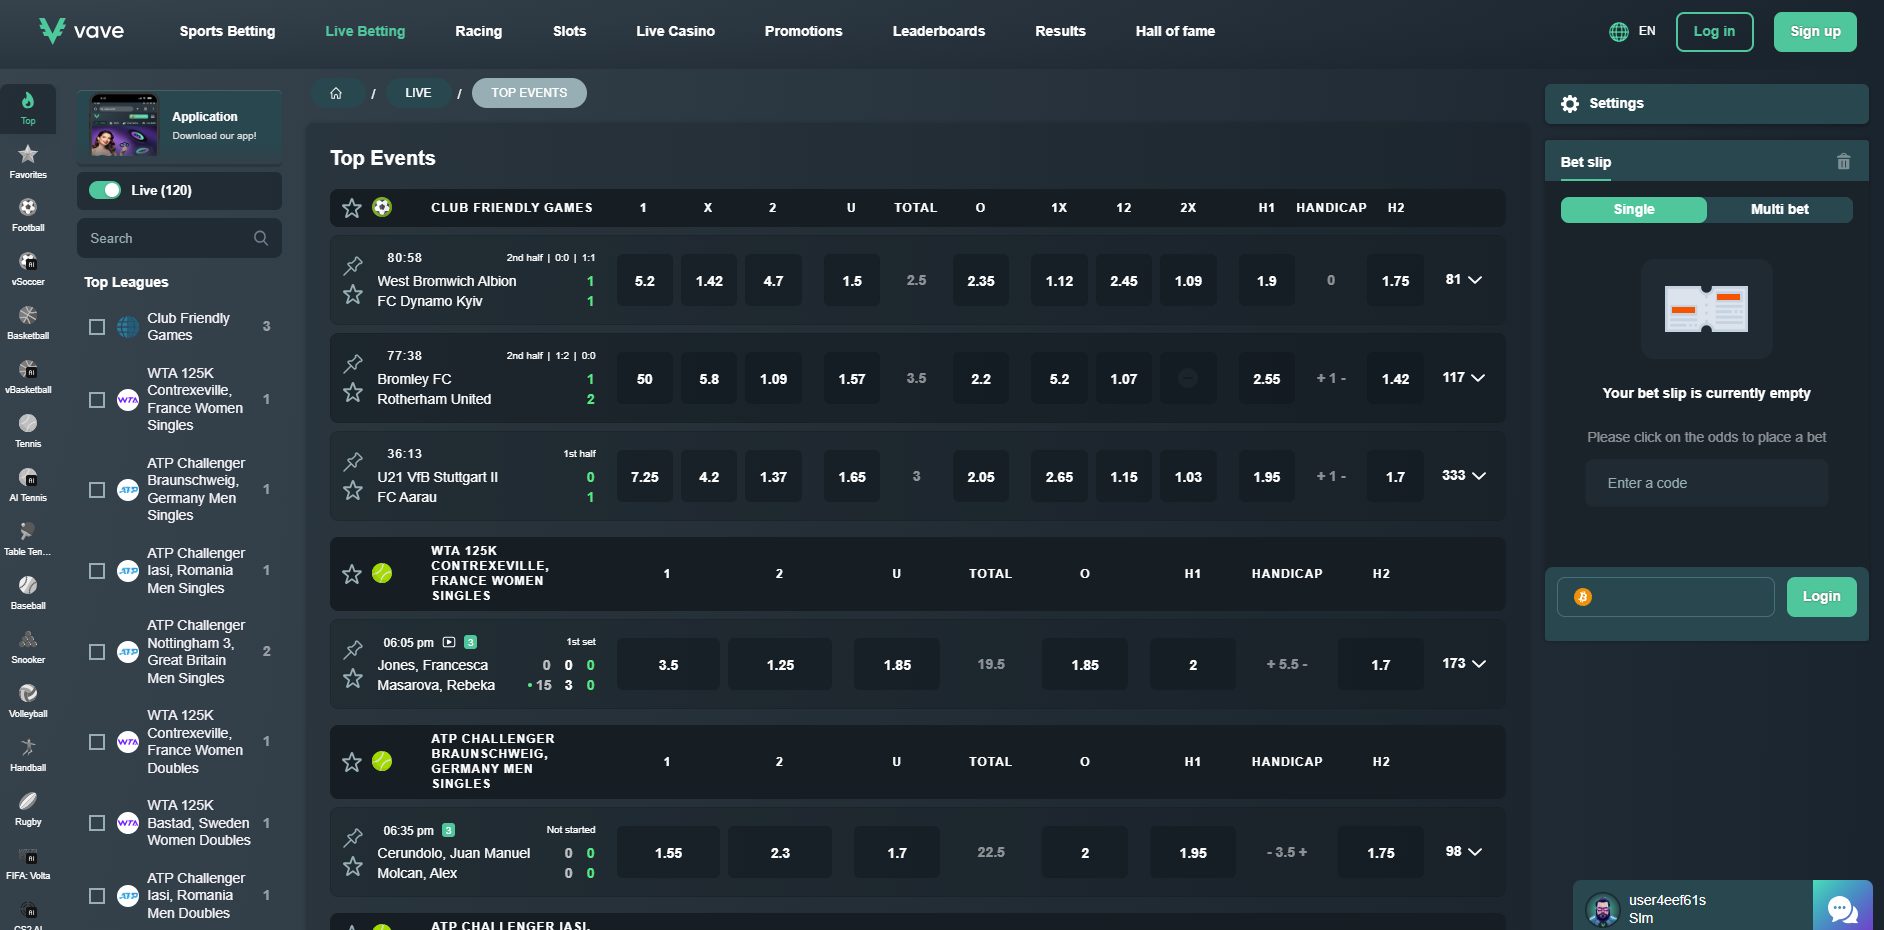Click the Enter a code field
This screenshot has width=1884, height=930.
pyautogui.click(x=1705, y=484)
